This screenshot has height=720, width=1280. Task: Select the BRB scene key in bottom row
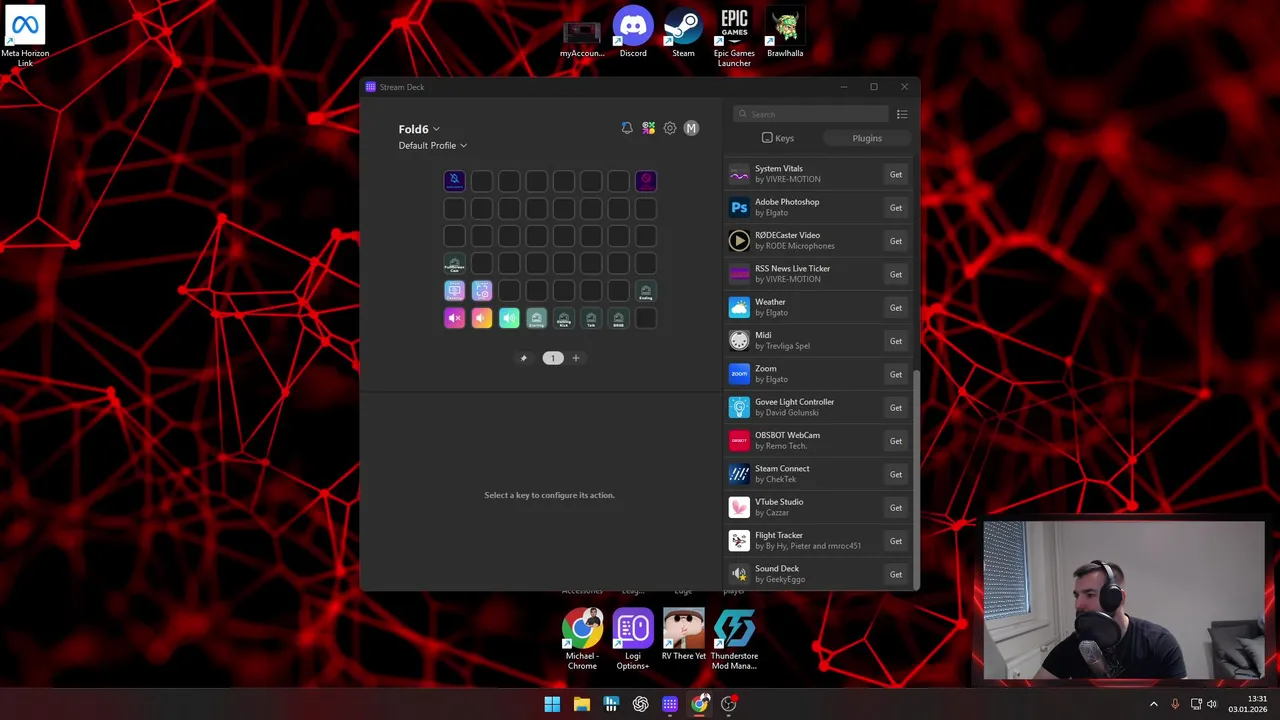pyautogui.click(x=618, y=318)
